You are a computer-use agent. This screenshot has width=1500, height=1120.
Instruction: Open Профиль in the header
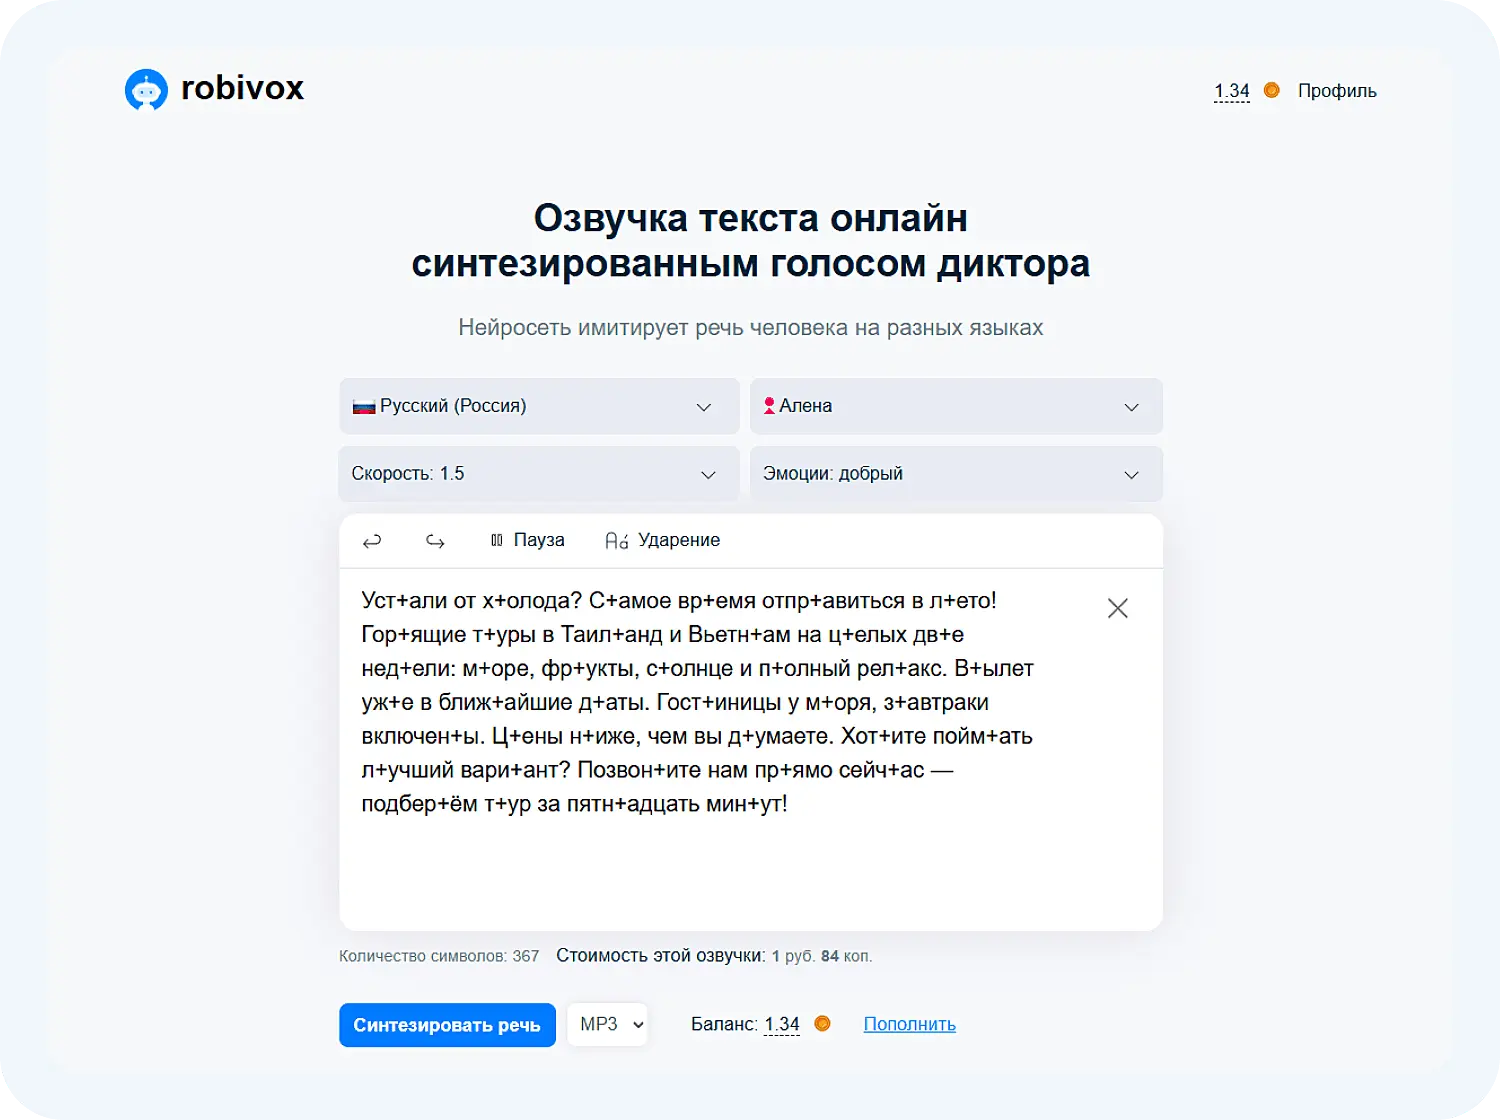click(x=1337, y=90)
